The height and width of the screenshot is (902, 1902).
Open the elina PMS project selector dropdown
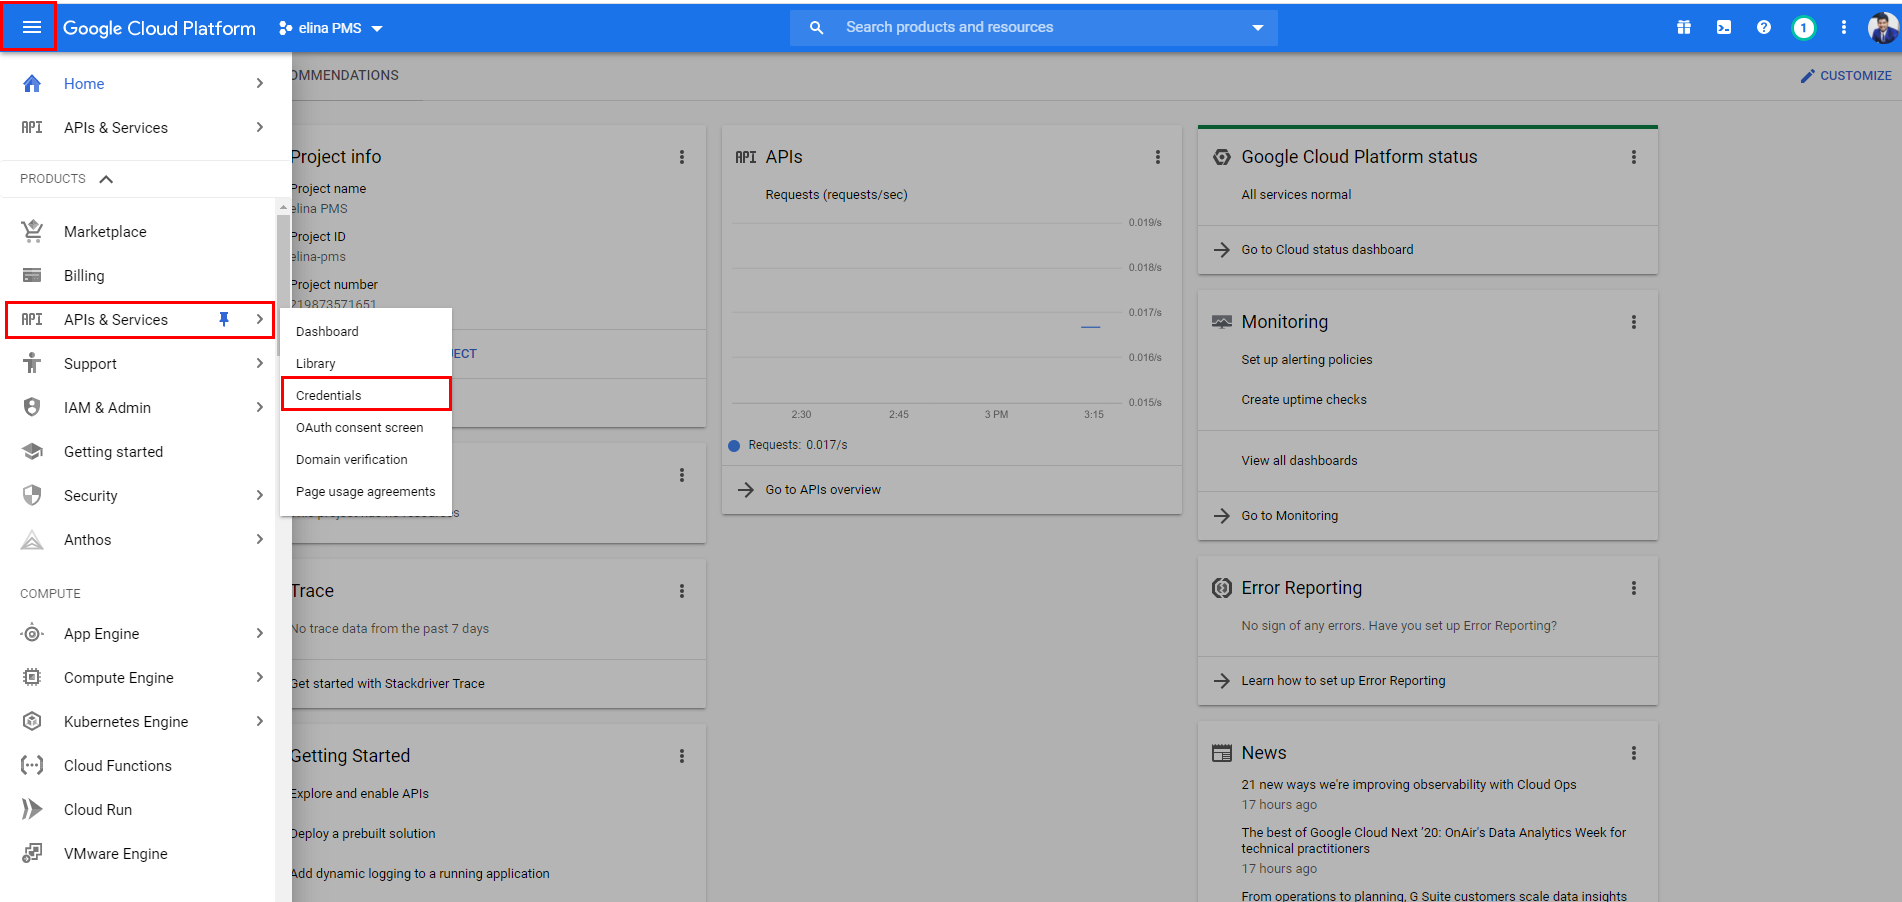(x=331, y=28)
